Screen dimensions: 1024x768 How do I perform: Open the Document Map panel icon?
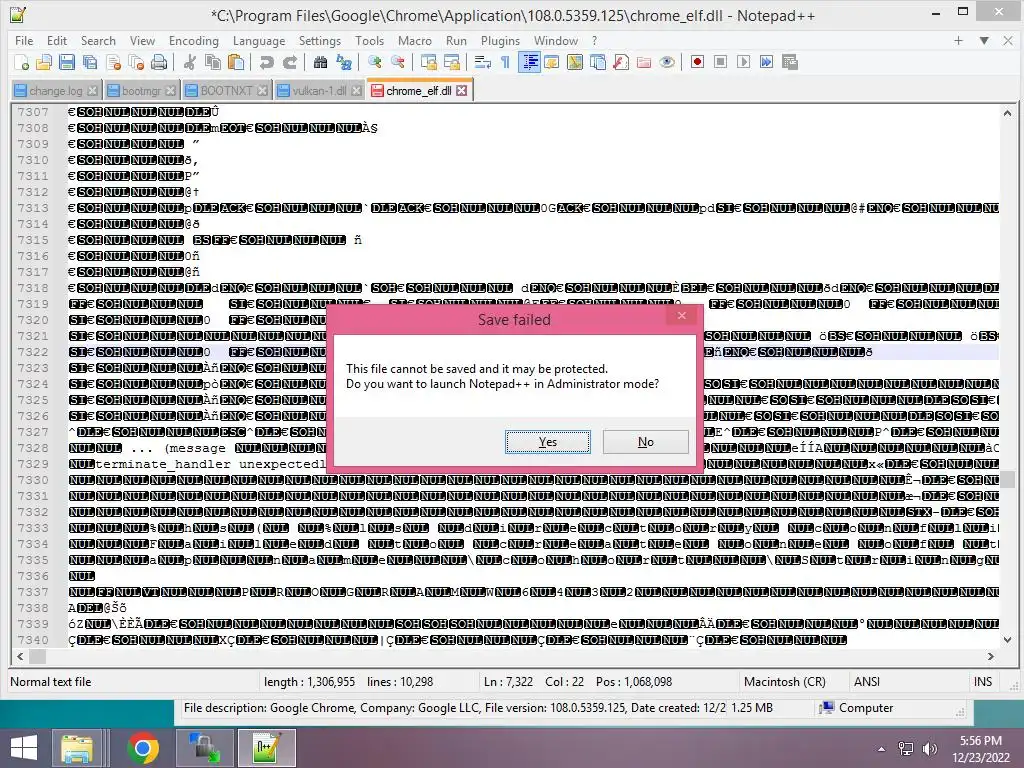[x=574, y=62]
